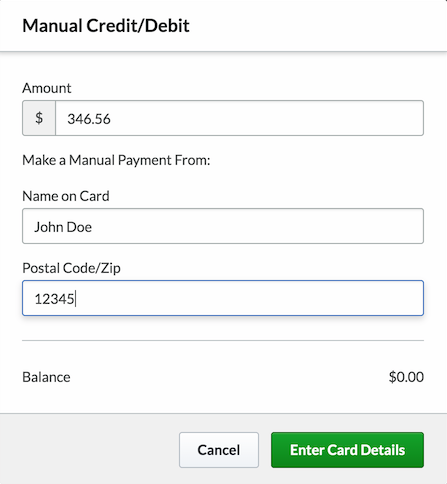
Task: Click the divider line above Balance
Action: coord(223,341)
